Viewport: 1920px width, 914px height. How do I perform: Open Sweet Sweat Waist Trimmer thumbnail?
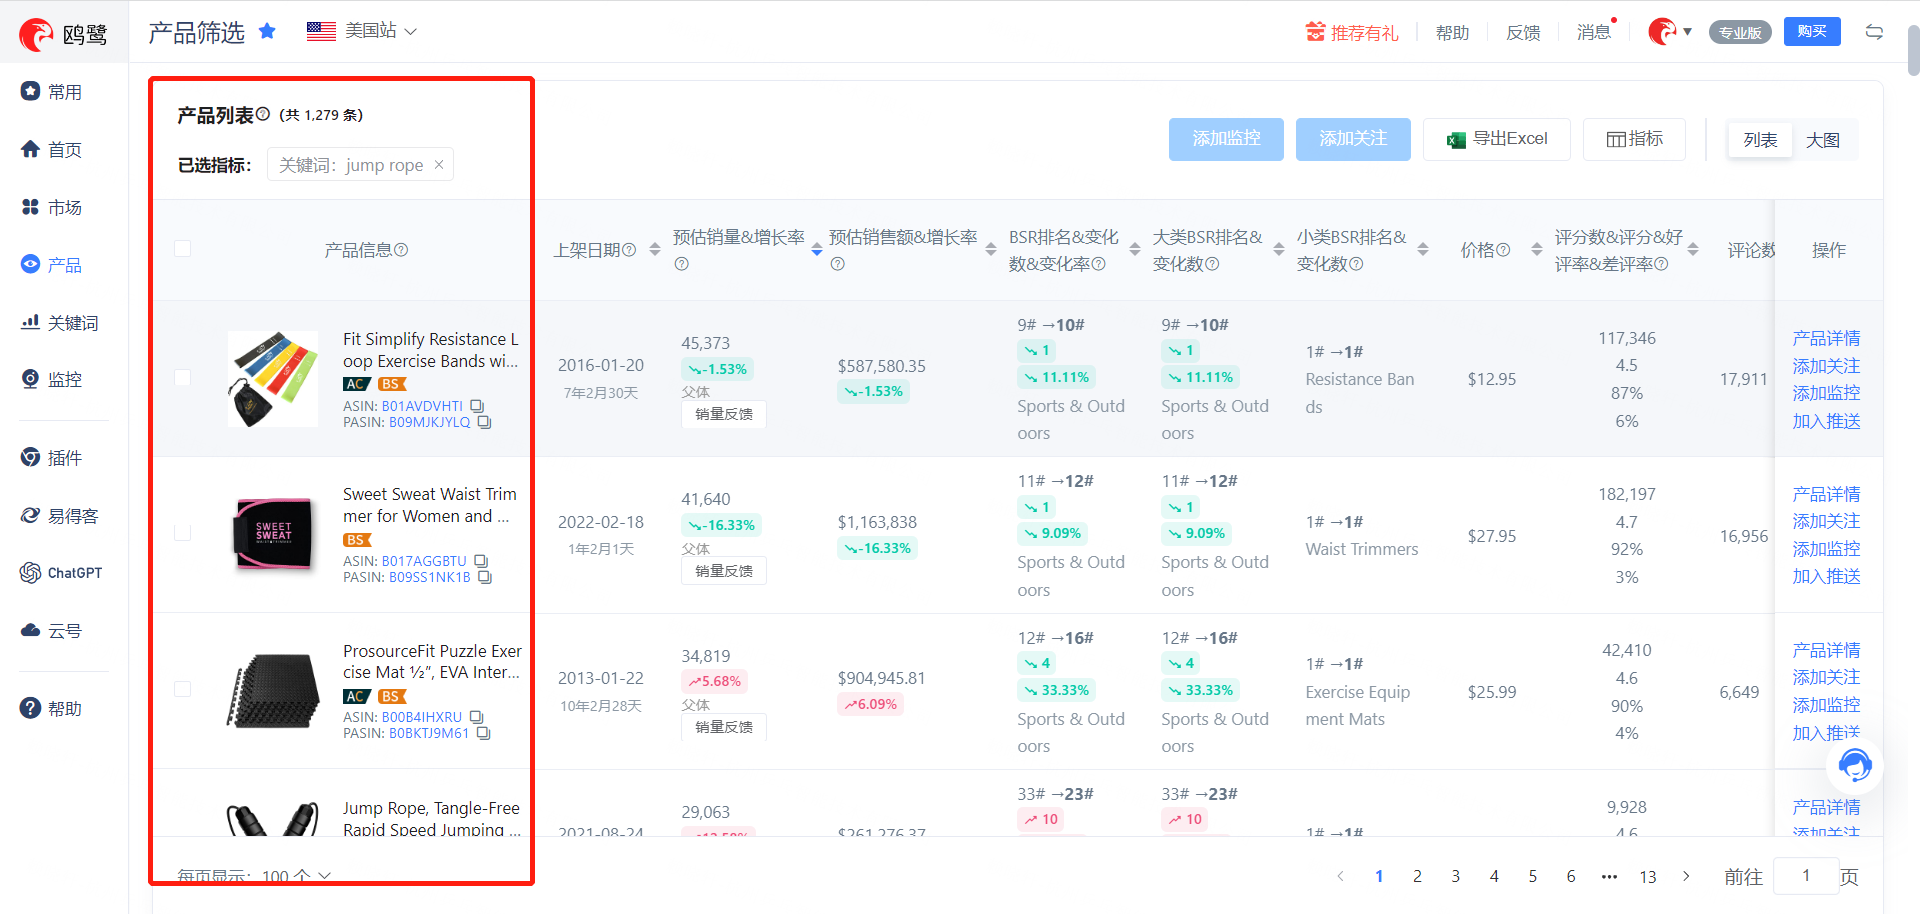pyautogui.click(x=273, y=534)
